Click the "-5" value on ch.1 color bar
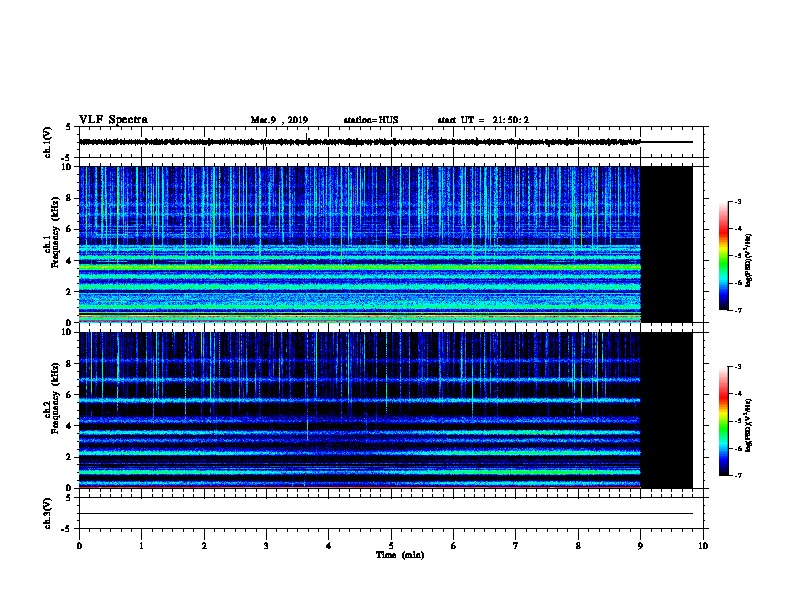The width and height of the screenshot is (792, 612). click(737, 256)
